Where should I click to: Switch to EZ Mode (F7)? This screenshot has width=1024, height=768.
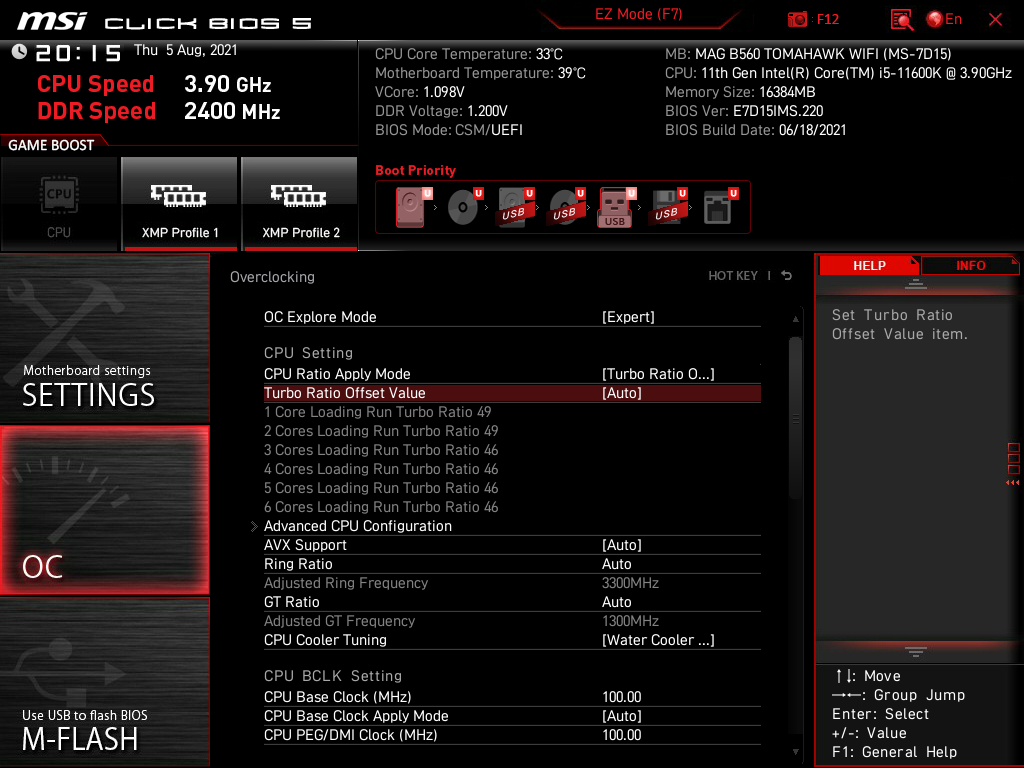pos(639,14)
